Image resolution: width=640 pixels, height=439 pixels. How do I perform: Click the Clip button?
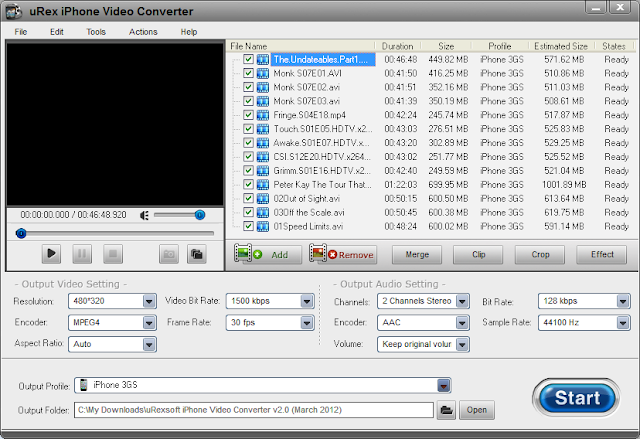pos(478,255)
